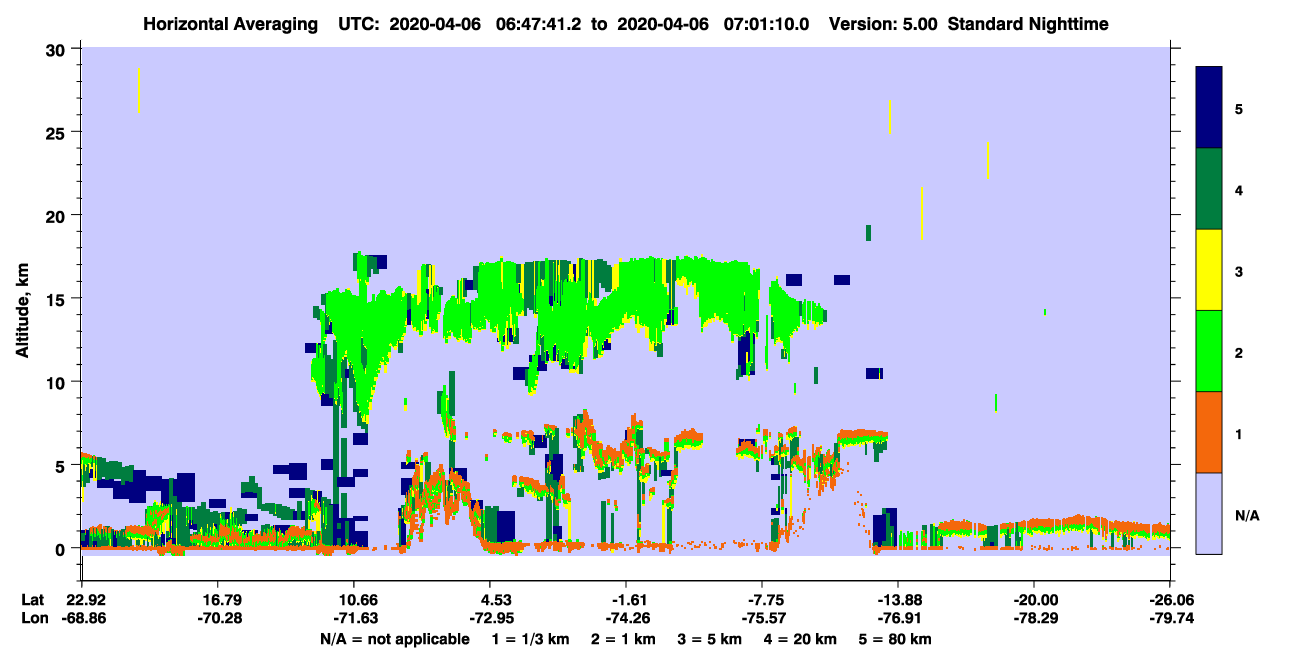Click the colorbar label 'N/A'

1246,514
